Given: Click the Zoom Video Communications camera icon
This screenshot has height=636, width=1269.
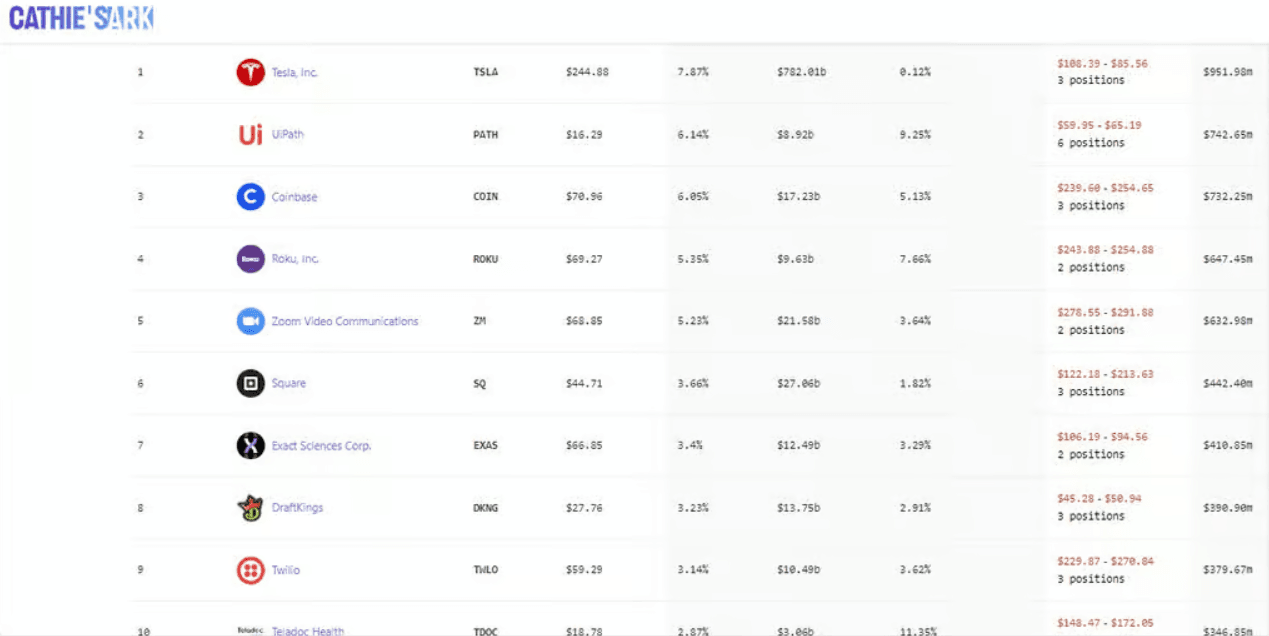Looking at the screenshot, I should click(x=250, y=321).
